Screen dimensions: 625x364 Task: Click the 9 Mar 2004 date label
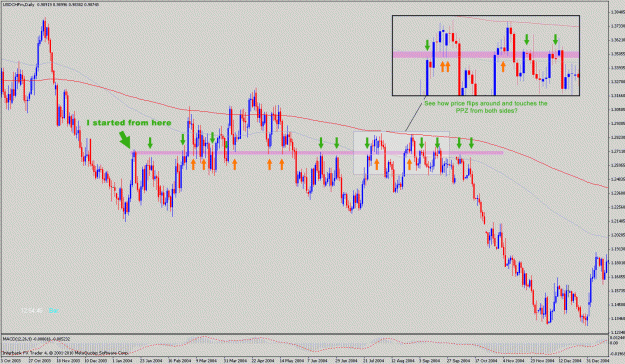click(x=206, y=360)
